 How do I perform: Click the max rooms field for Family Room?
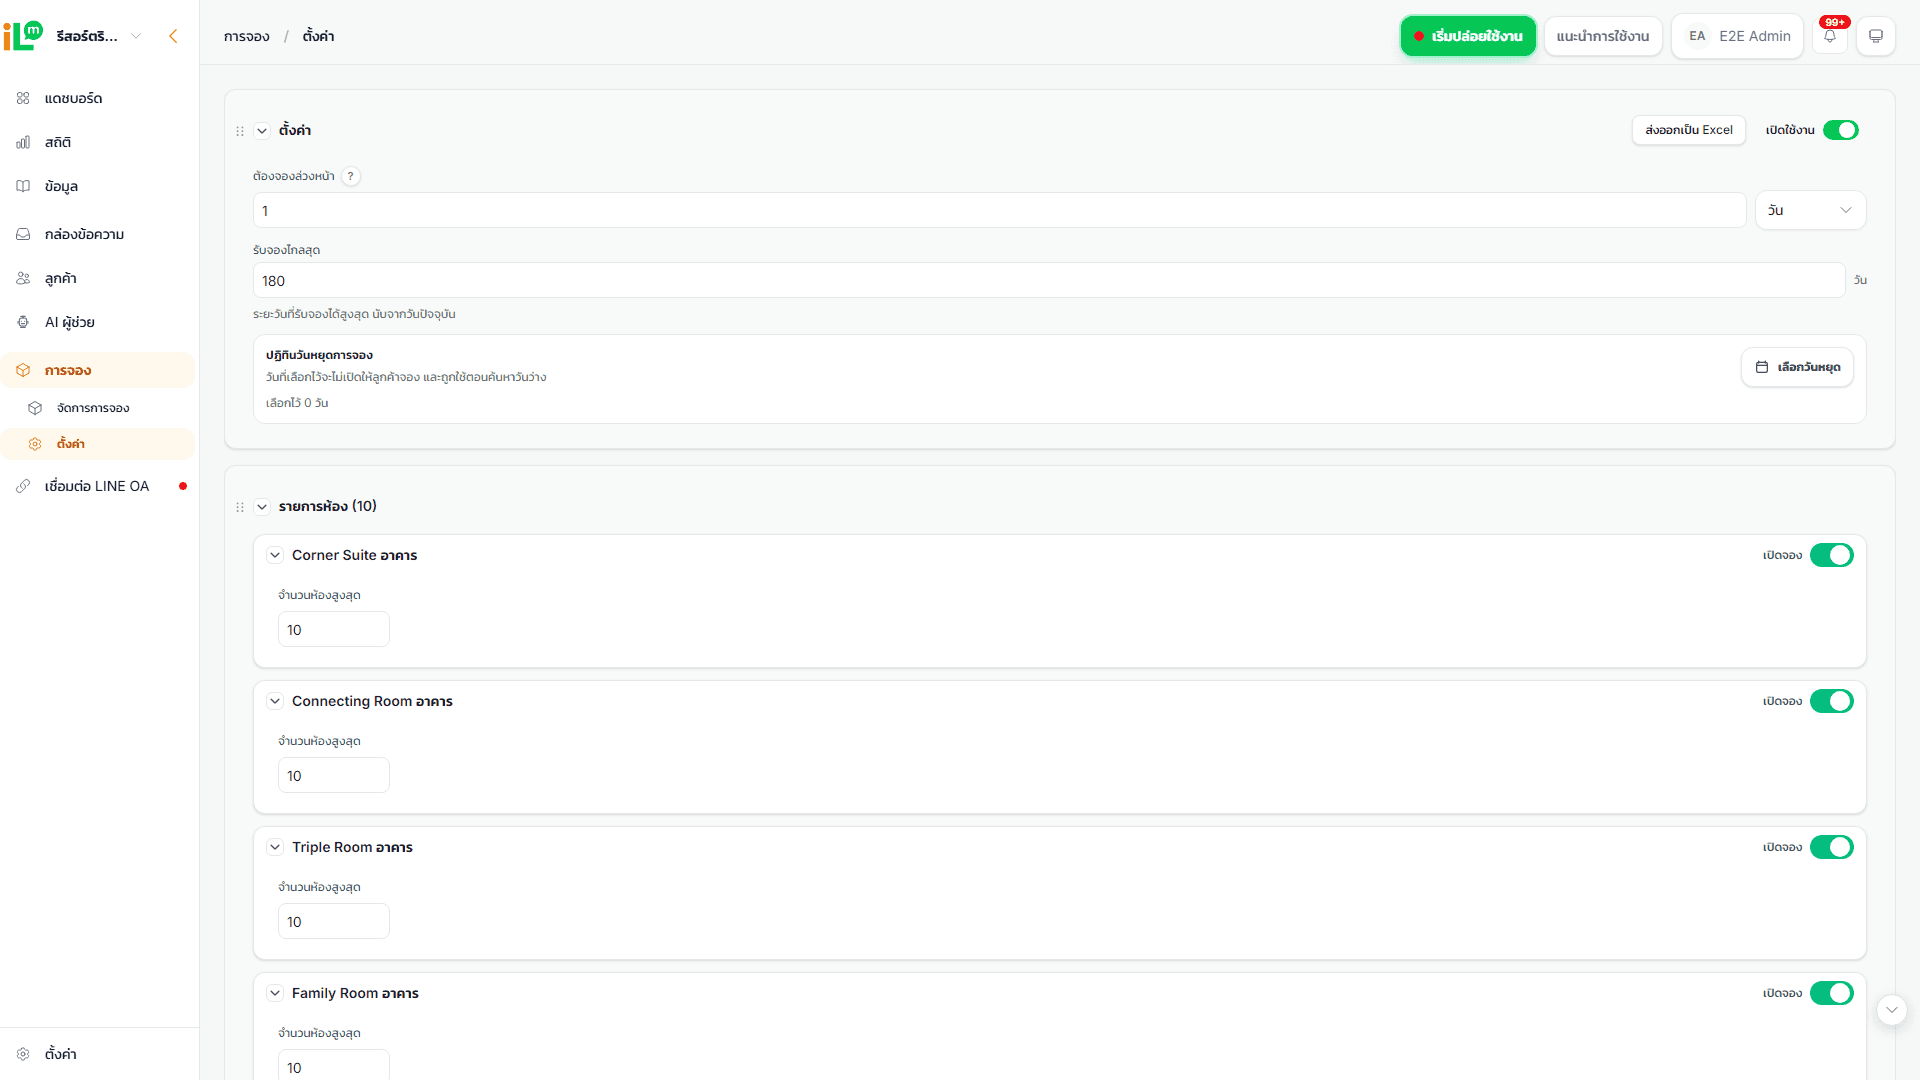tap(334, 1065)
